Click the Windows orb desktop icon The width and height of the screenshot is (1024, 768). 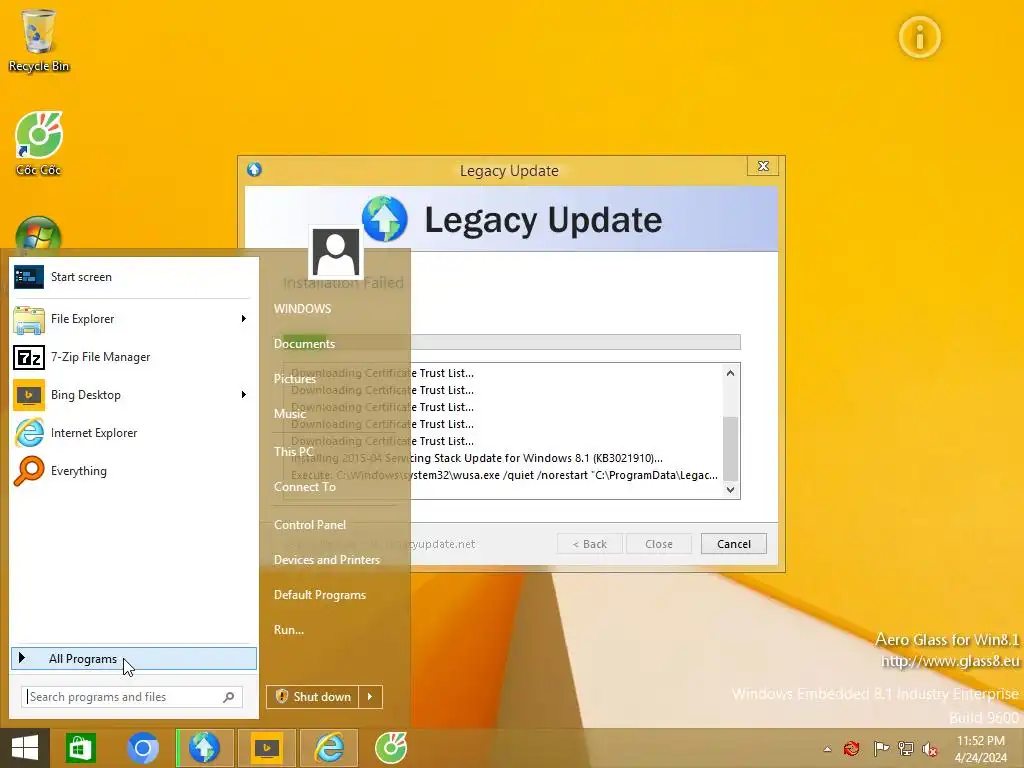tap(38, 235)
